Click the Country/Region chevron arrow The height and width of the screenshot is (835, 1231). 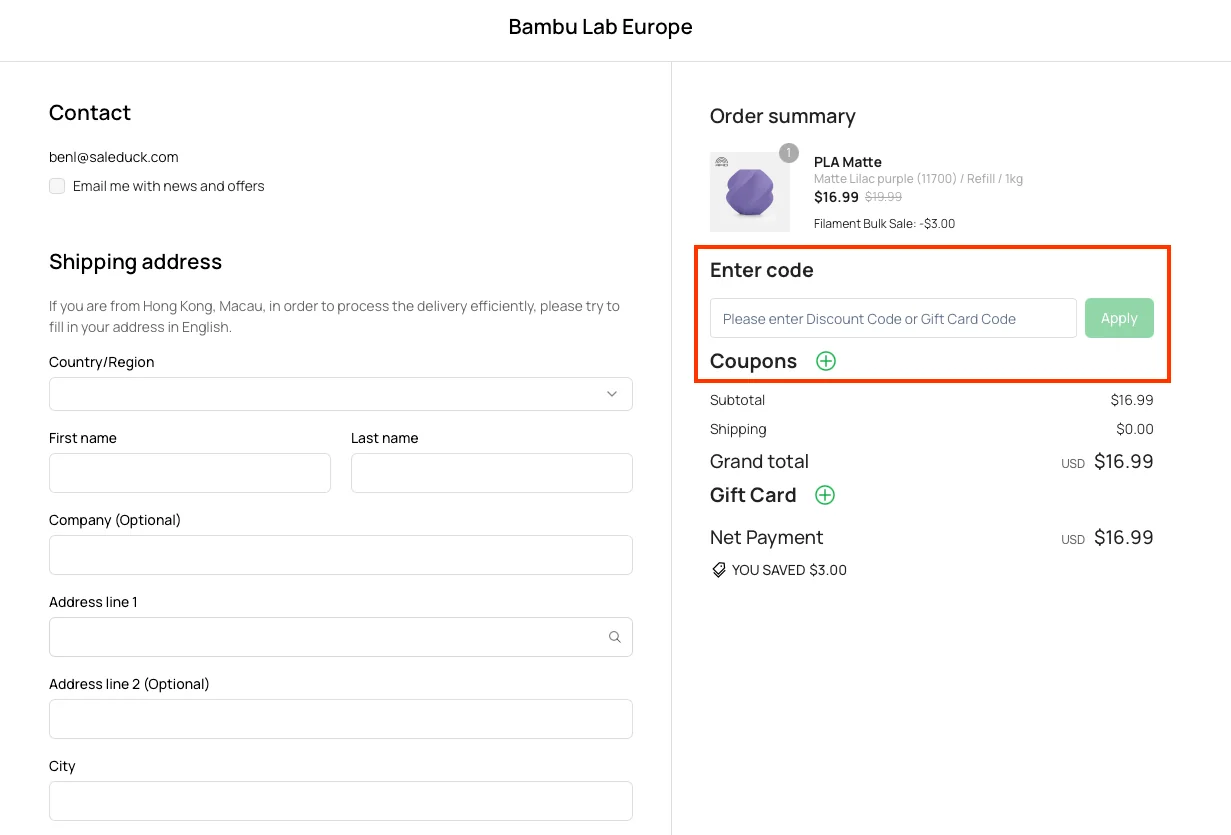[611, 394]
